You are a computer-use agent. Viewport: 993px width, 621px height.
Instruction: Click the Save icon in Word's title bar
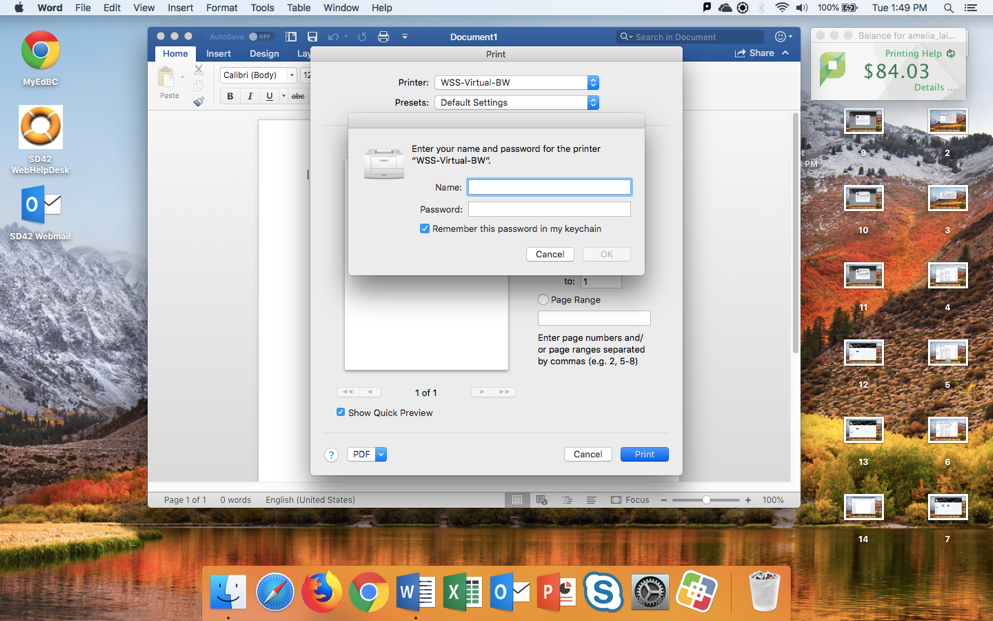point(312,37)
